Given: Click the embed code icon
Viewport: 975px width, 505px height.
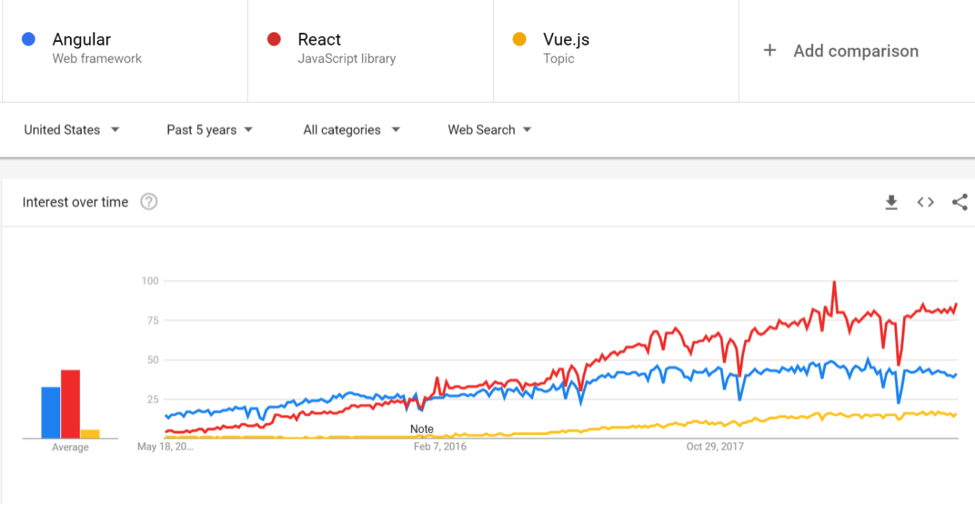Looking at the screenshot, I should [925, 203].
